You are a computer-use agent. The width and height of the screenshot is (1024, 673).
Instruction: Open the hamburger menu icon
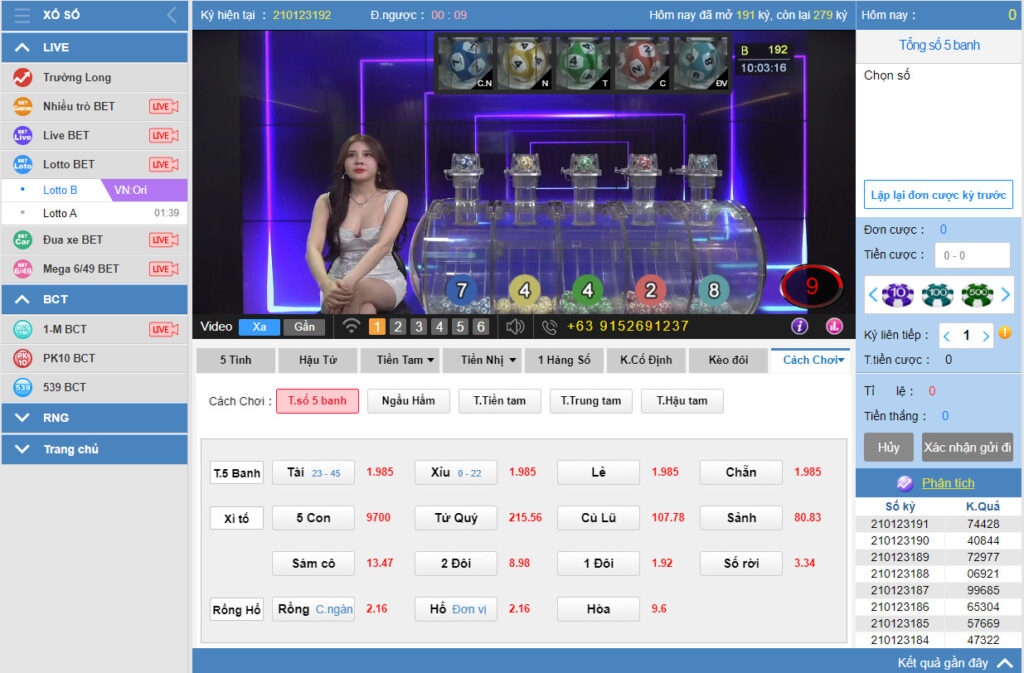[x=22, y=16]
